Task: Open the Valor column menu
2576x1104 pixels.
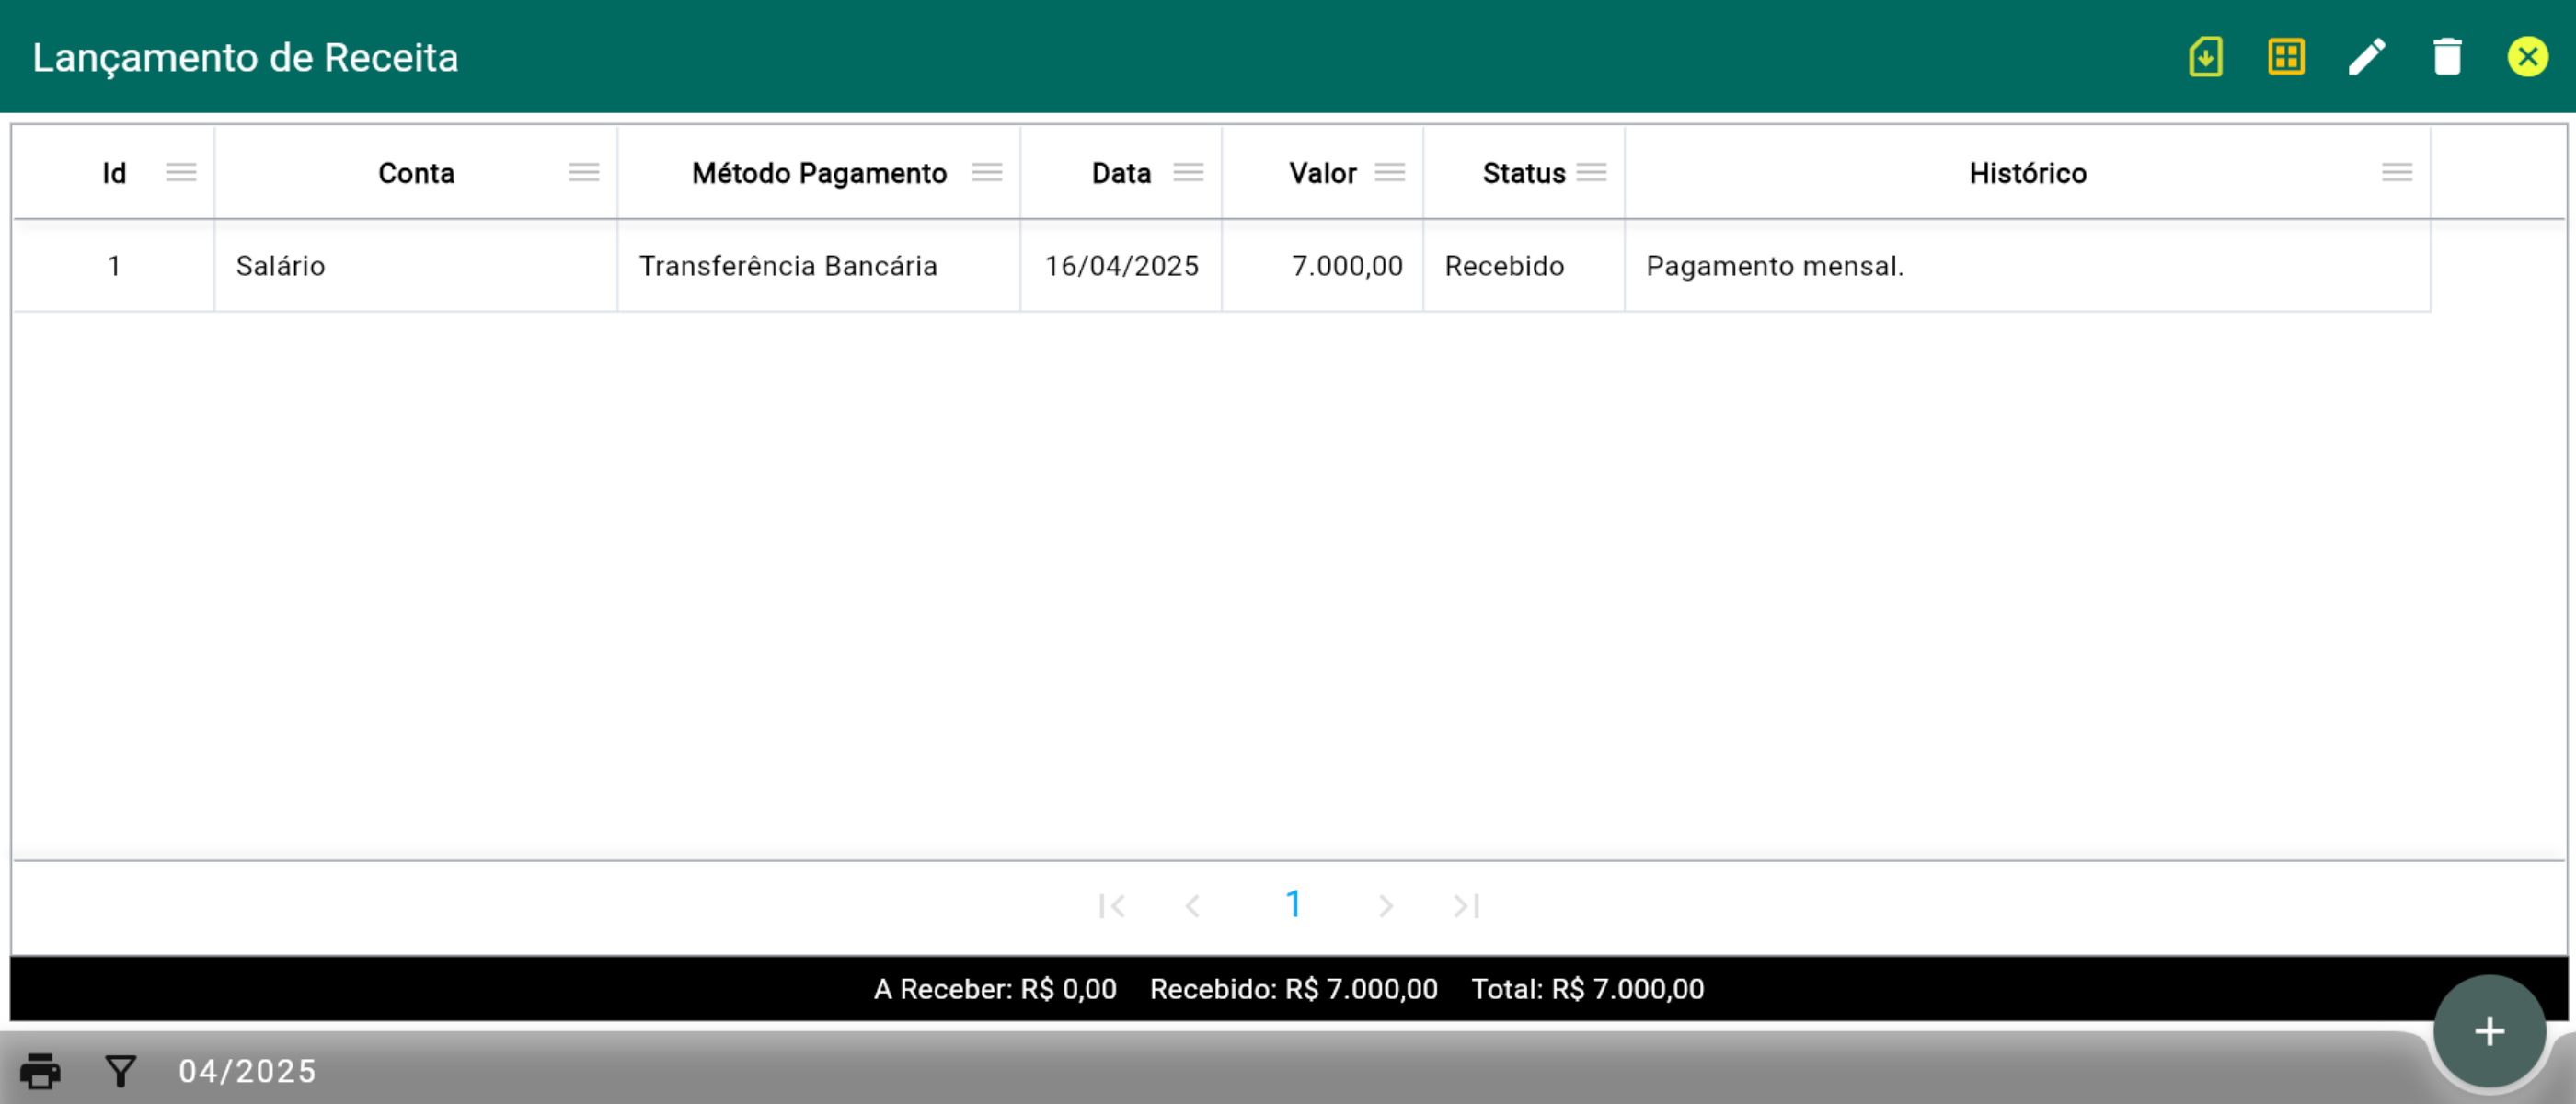Action: point(1390,173)
